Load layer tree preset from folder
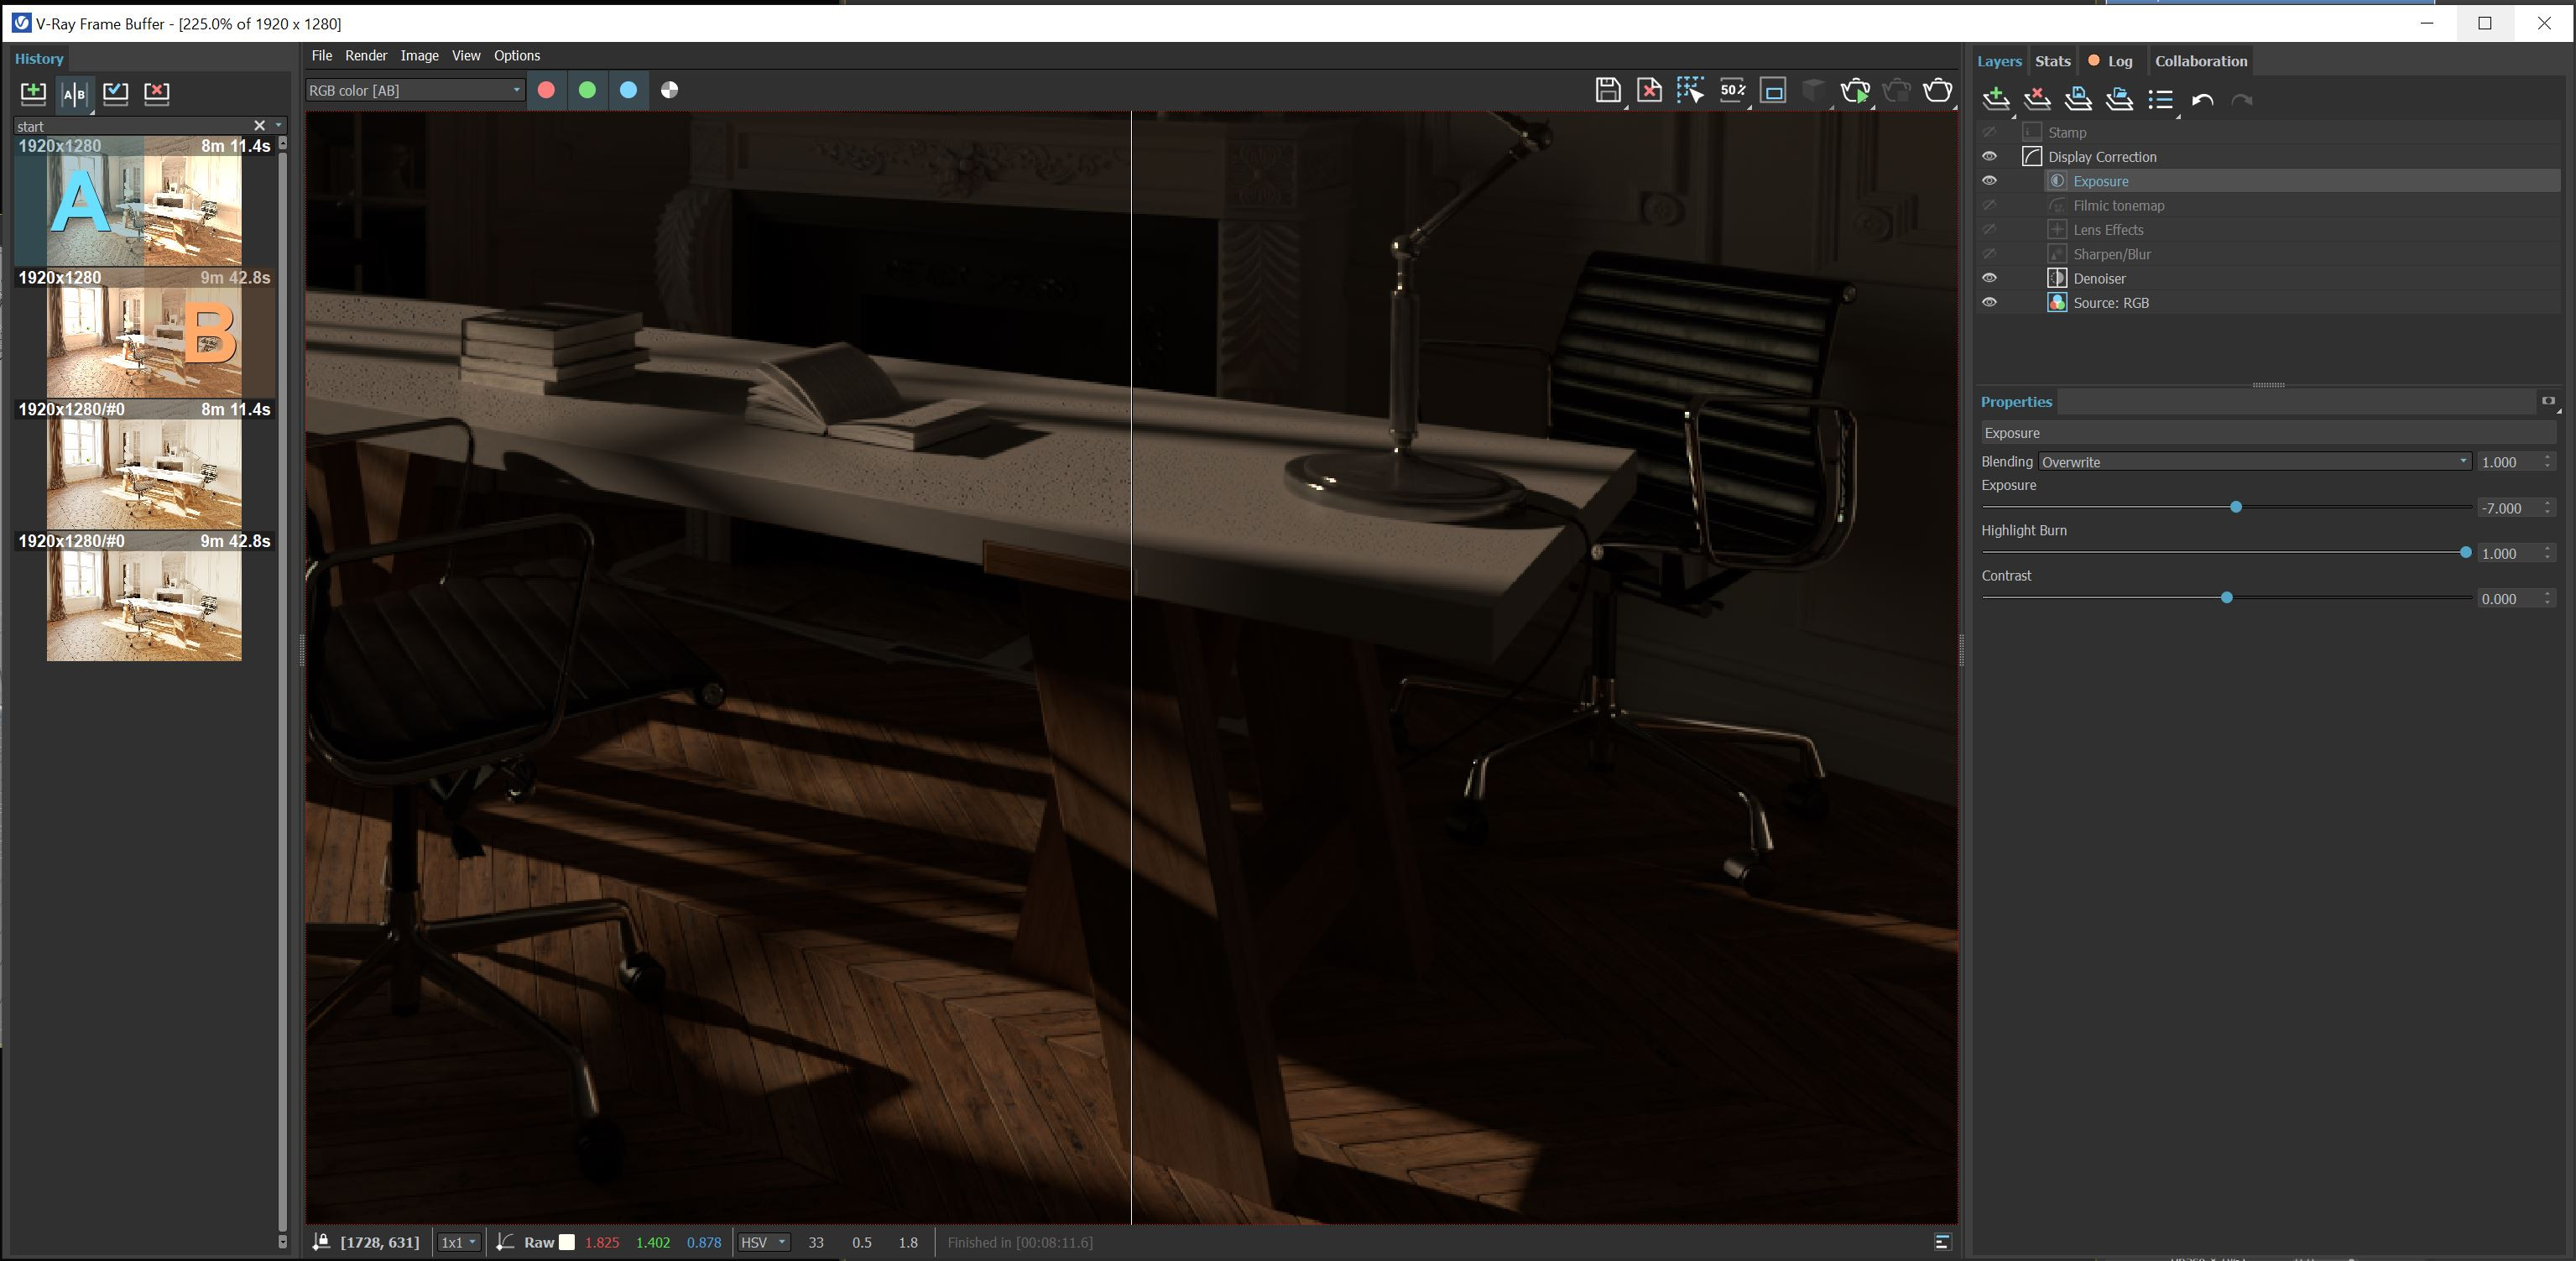The width and height of the screenshot is (2576, 1261). pyautogui.click(x=2119, y=99)
